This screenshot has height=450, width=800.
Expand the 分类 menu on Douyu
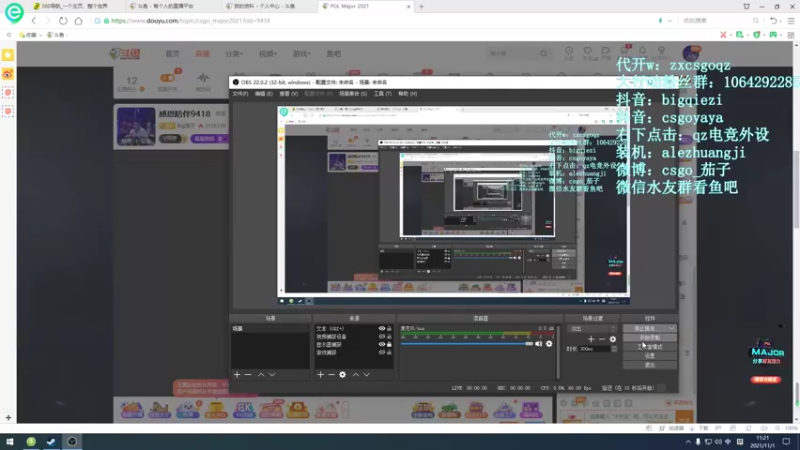[x=234, y=54]
